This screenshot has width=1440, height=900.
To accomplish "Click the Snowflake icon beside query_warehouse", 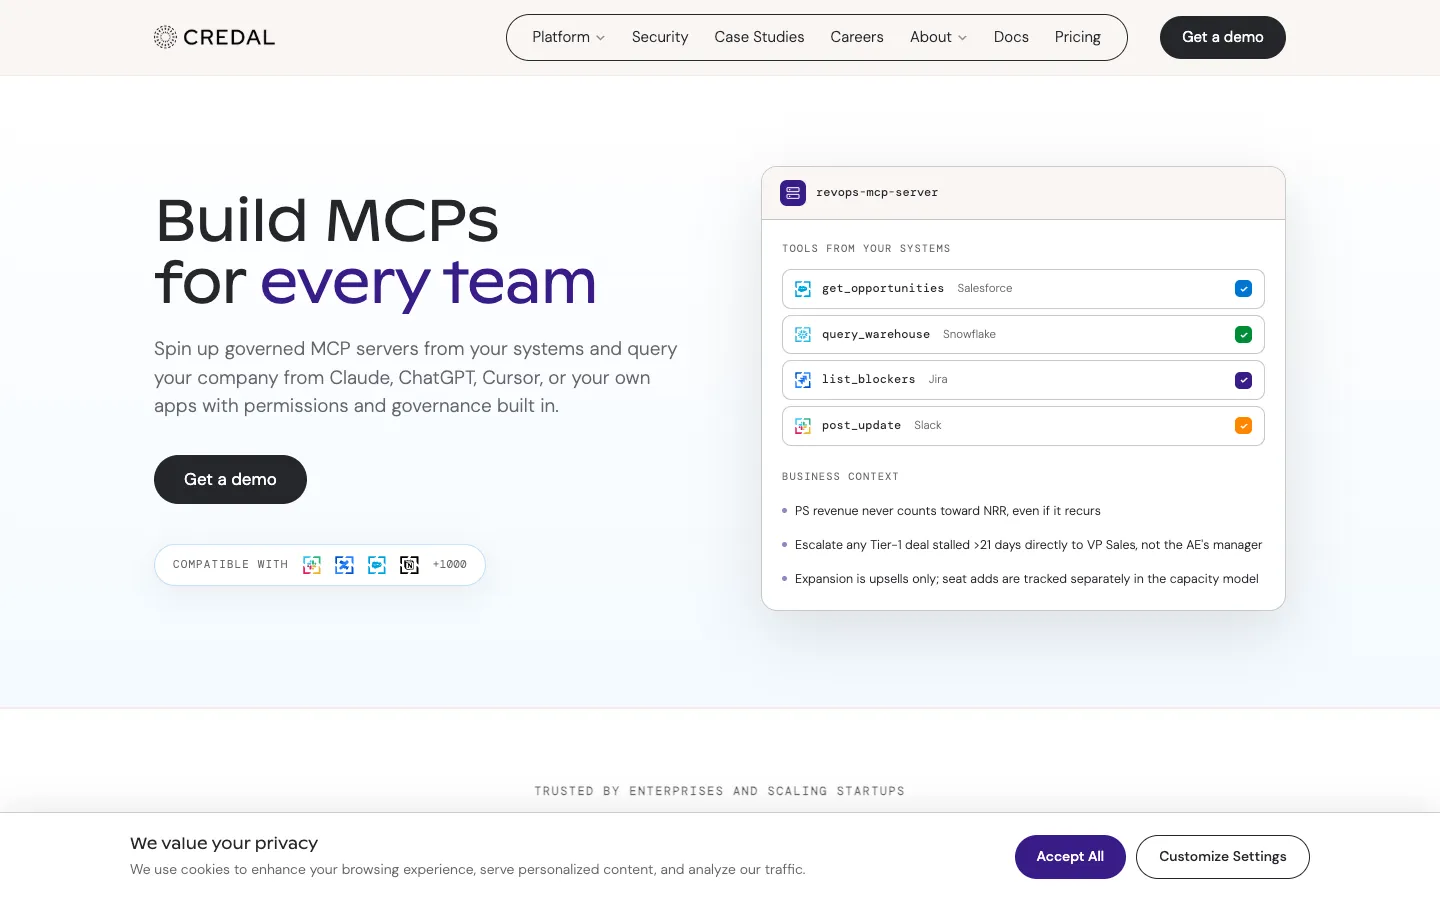I will tap(803, 335).
